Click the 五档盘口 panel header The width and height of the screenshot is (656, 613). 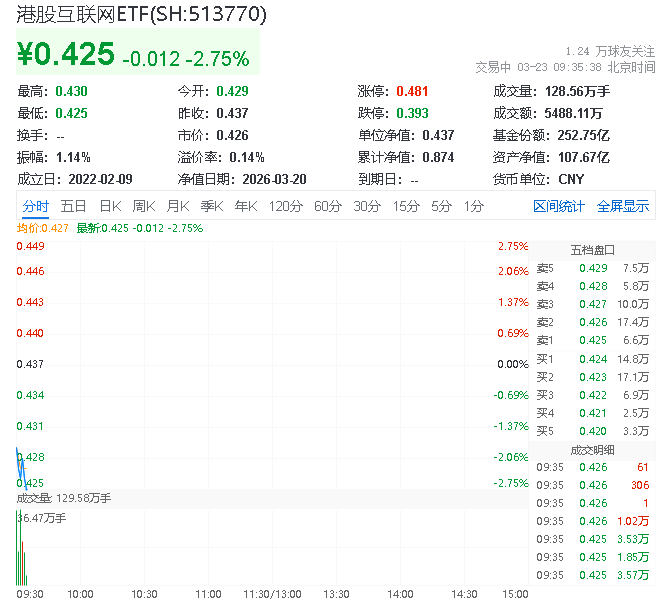tap(593, 250)
